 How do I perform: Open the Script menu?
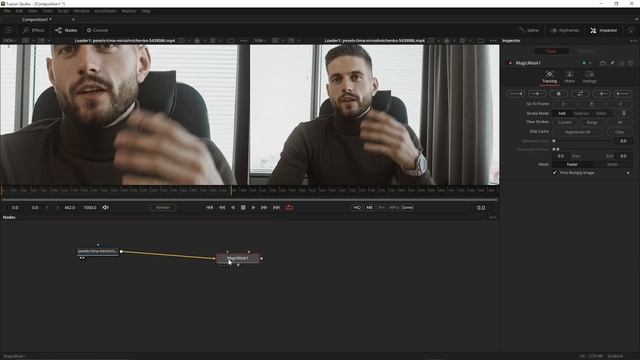pos(63,11)
